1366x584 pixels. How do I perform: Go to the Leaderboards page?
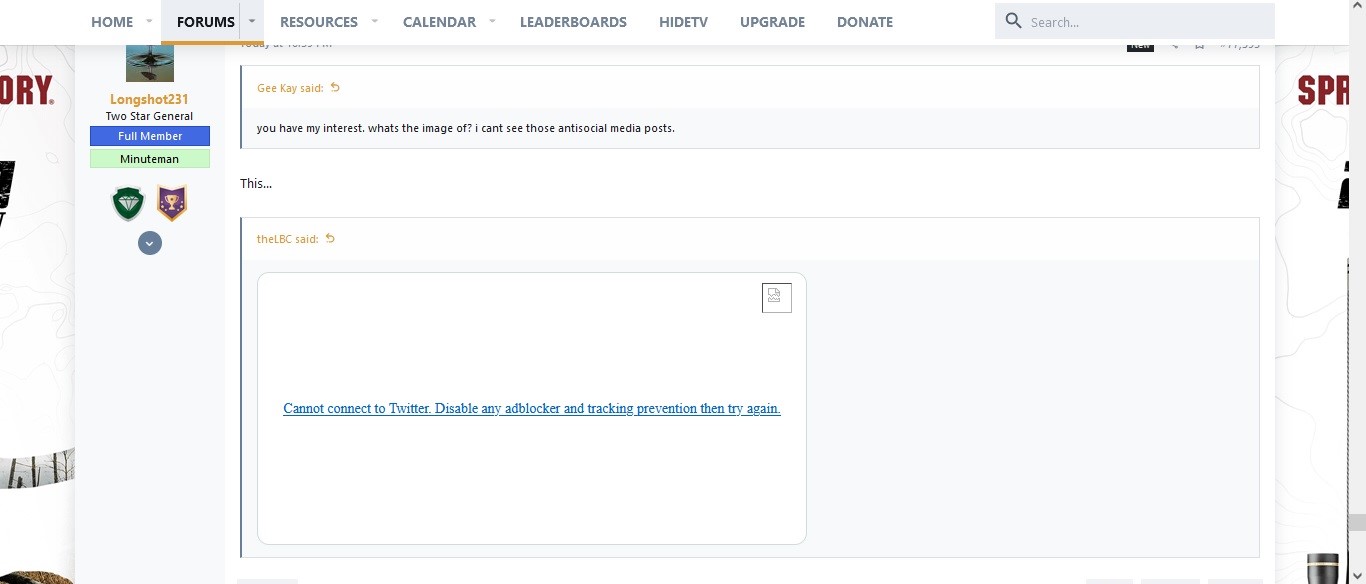pos(573,22)
